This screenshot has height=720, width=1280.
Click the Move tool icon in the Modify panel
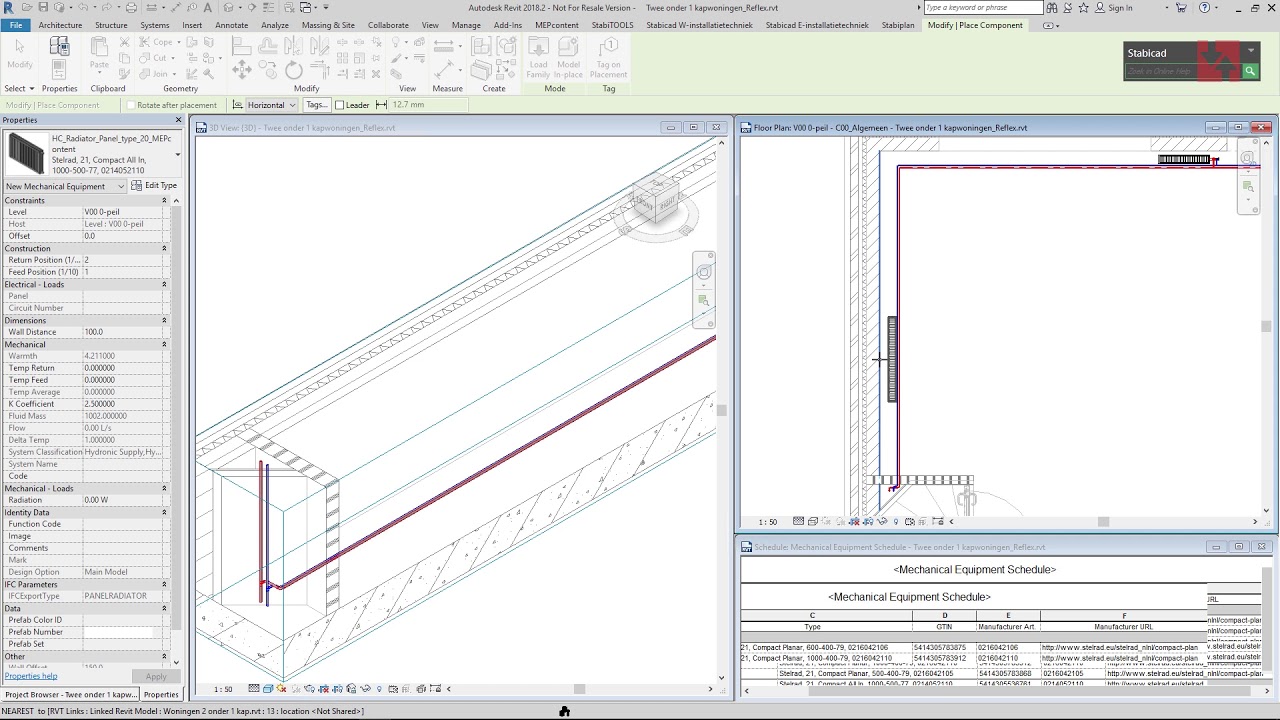coord(242,70)
